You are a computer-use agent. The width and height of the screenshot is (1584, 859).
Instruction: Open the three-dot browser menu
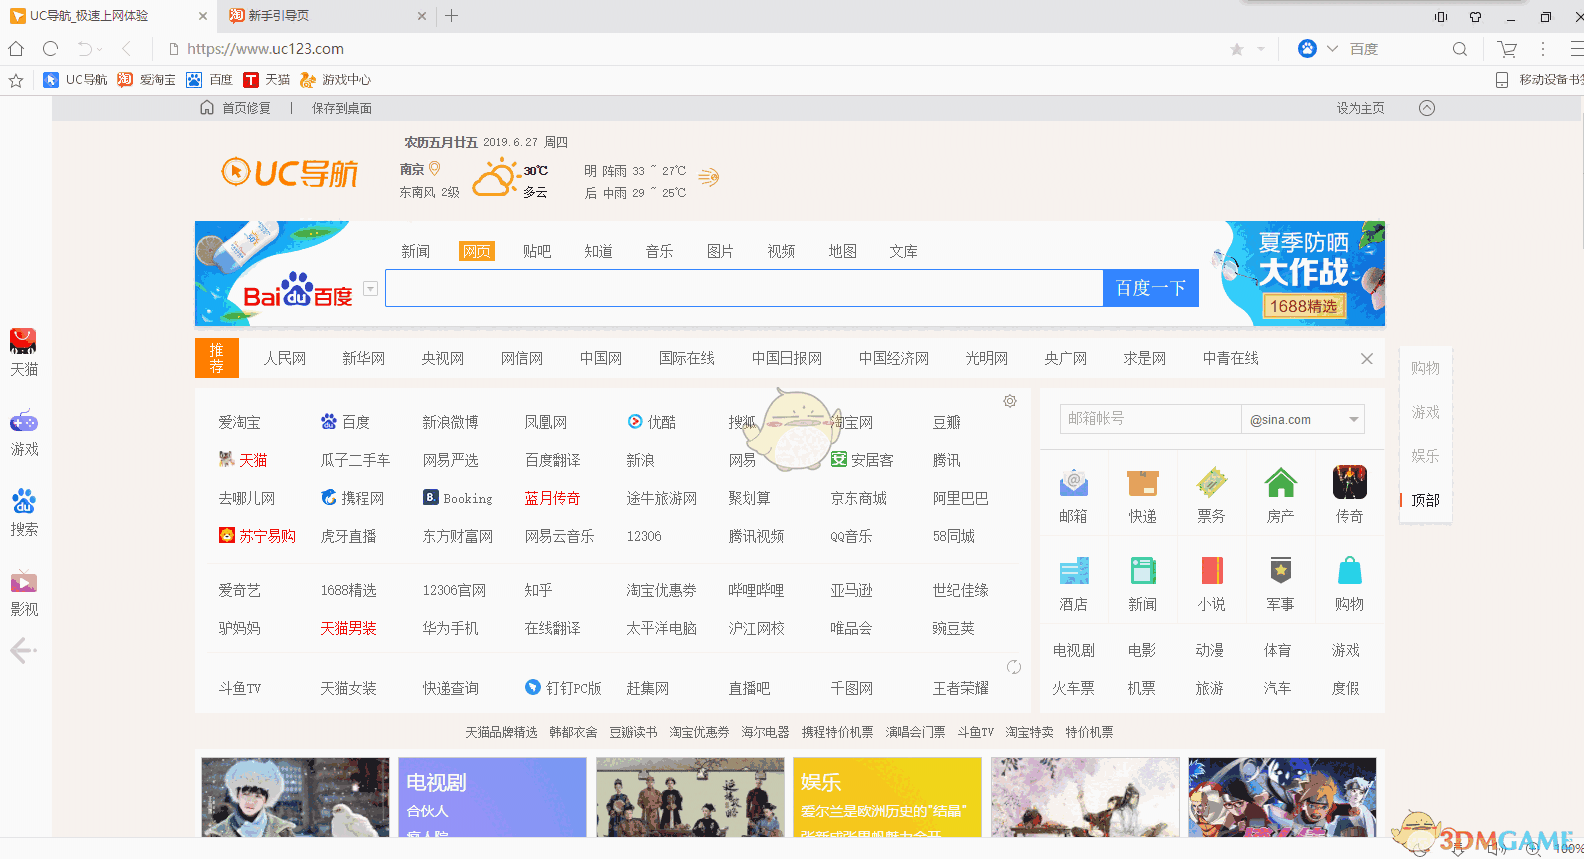tap(1543, 49)
